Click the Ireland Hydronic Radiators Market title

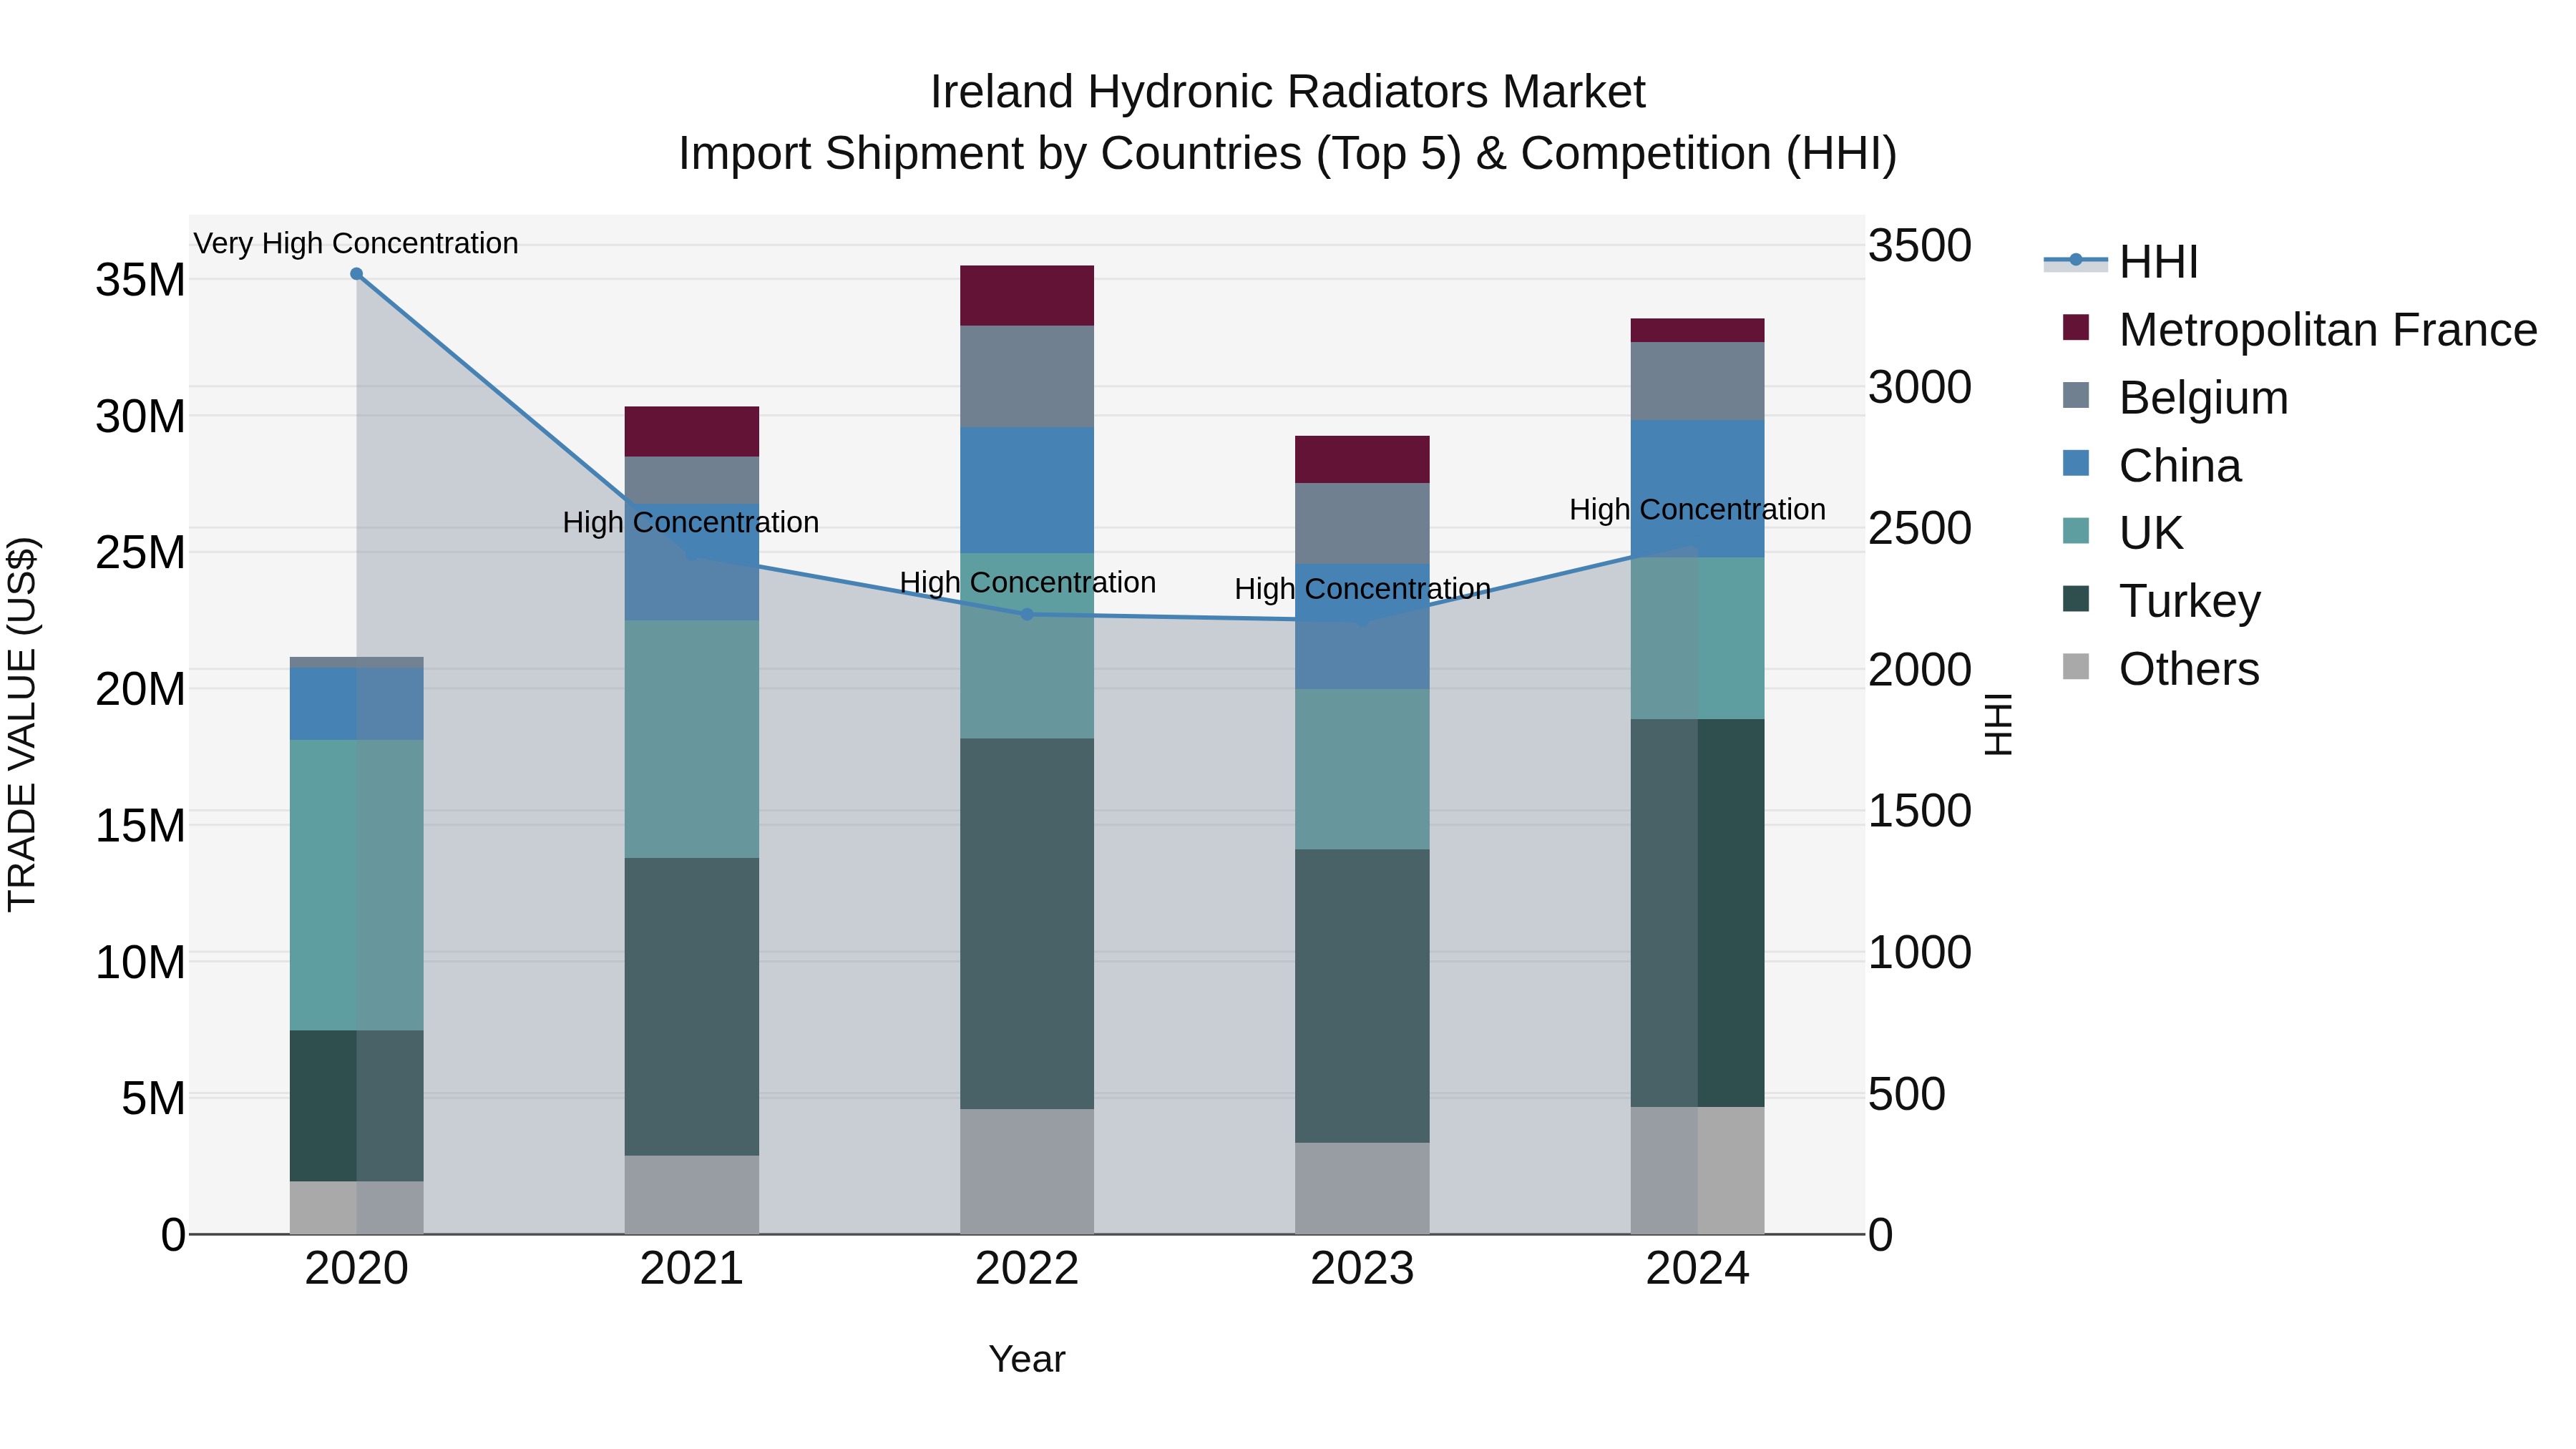pyautogui.click(x=1288, y=92)
